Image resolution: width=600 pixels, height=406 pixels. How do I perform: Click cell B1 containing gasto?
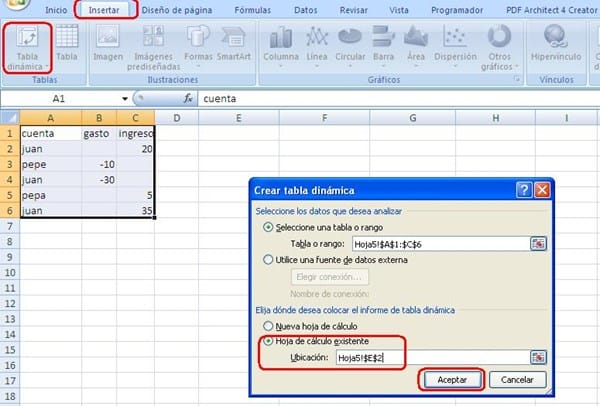(99, 133)
